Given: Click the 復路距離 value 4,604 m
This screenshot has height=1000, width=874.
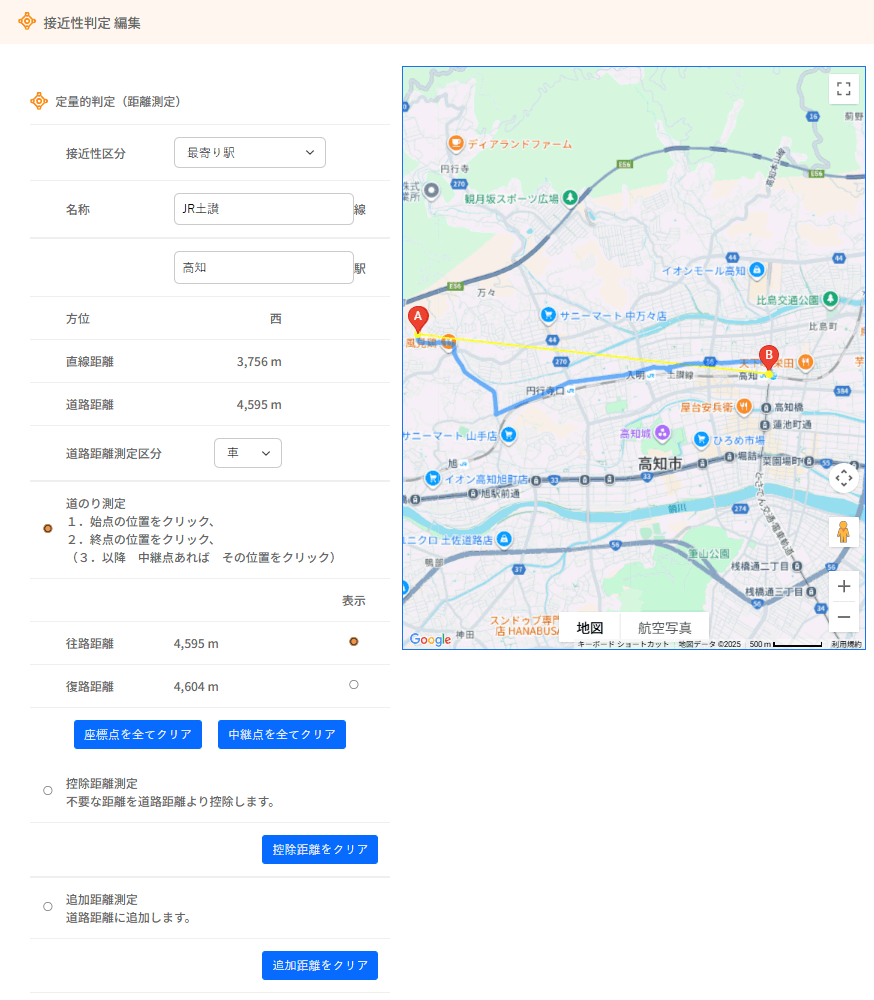Looking at the screenshot, I should click(196, 687).
